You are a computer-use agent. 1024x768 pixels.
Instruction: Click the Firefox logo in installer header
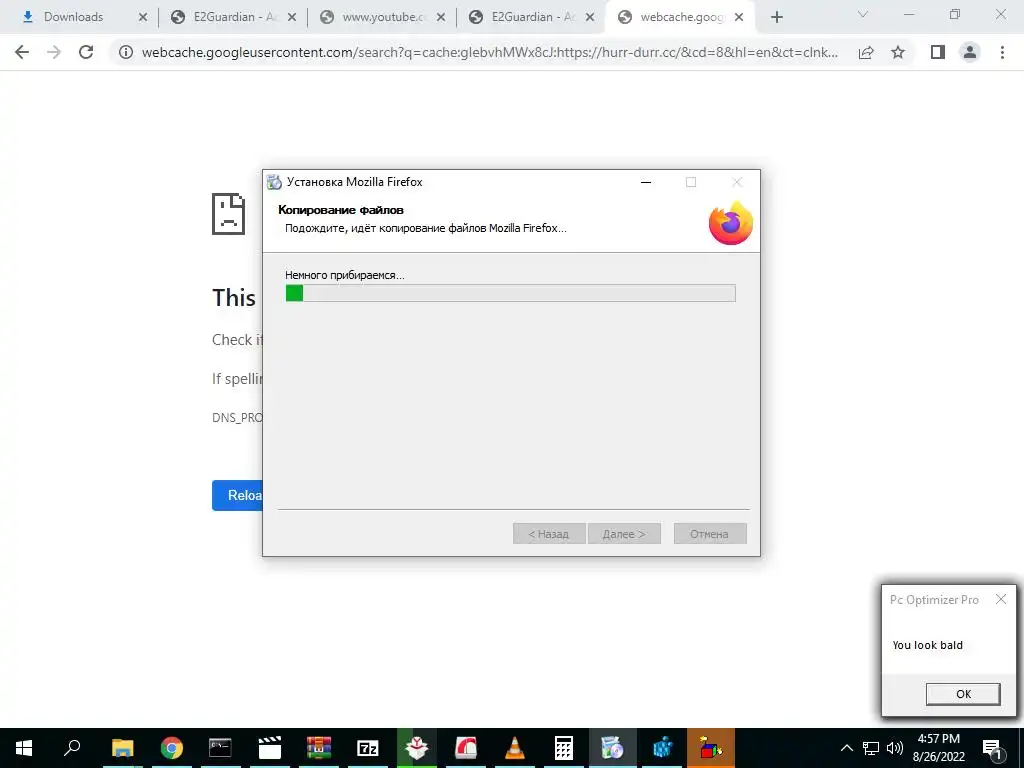[x=731, y=223]
